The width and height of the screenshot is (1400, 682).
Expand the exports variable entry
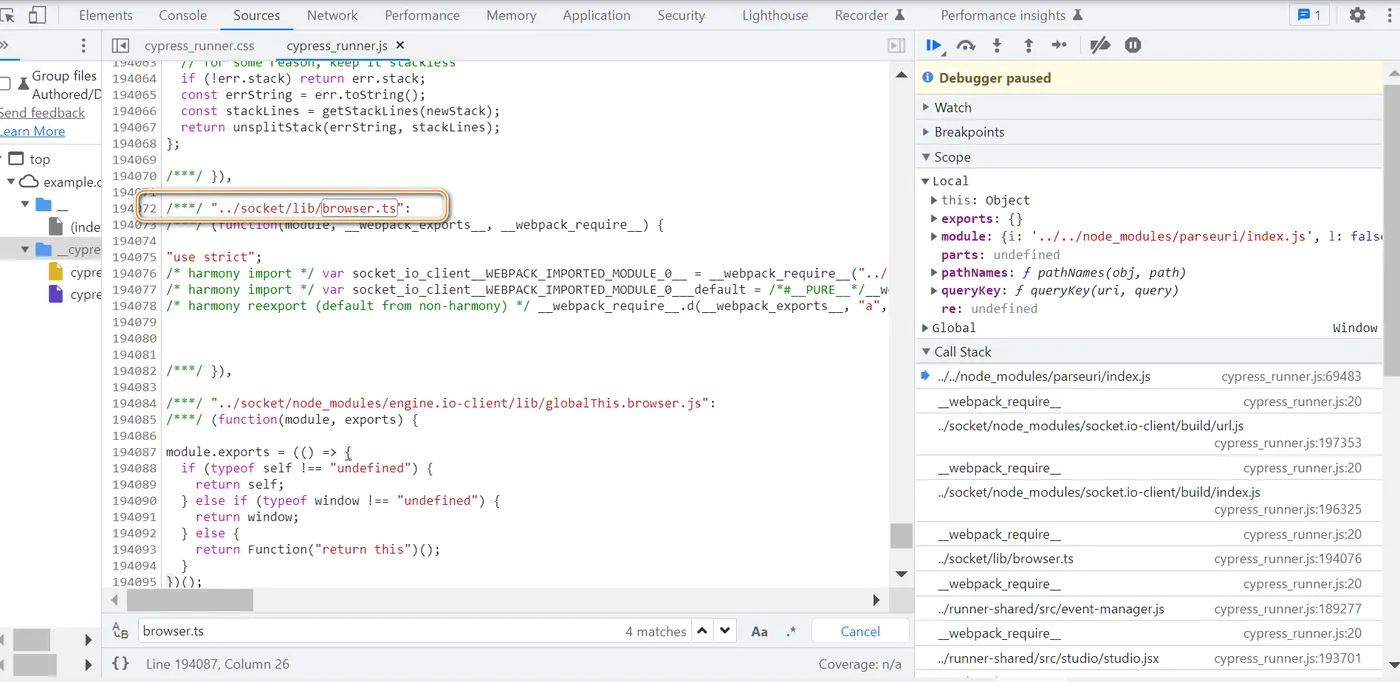click(x=935, y=219)
